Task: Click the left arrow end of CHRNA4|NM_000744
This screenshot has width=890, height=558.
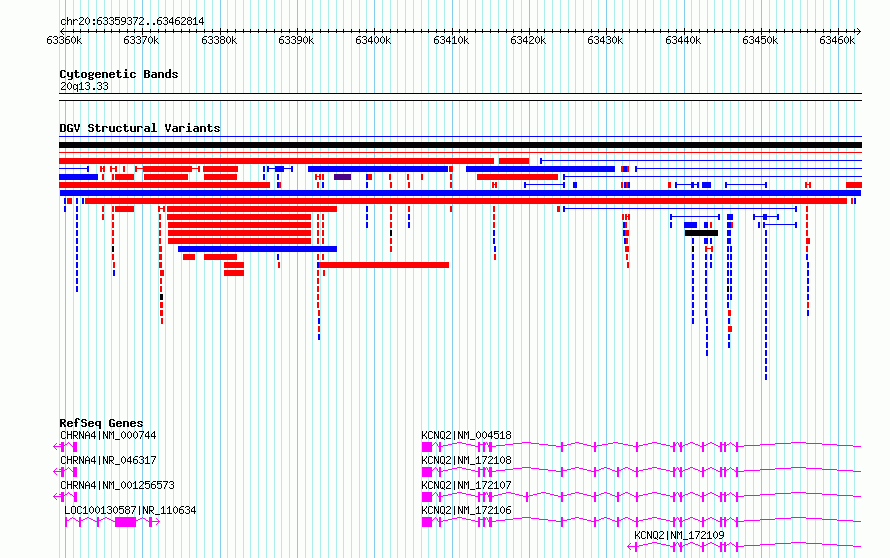Action: coord(56,447)
